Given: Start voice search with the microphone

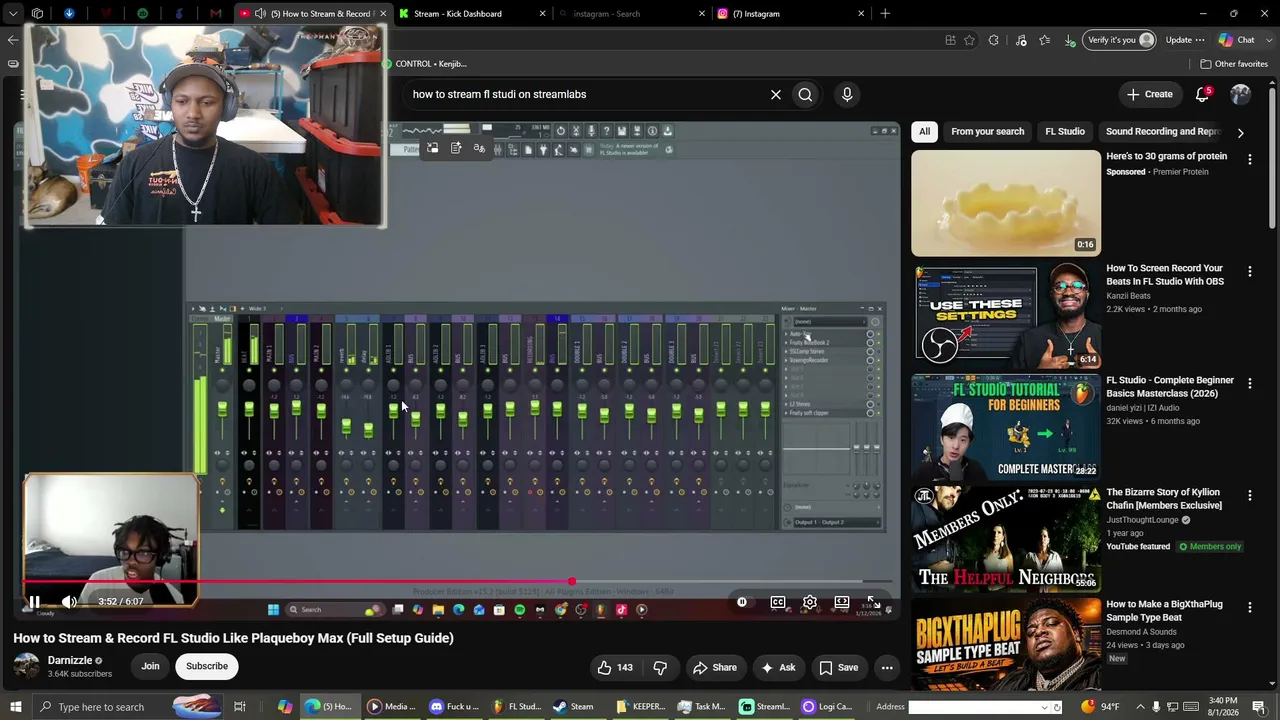Looking at the screenshot, I should pos(847,94).
